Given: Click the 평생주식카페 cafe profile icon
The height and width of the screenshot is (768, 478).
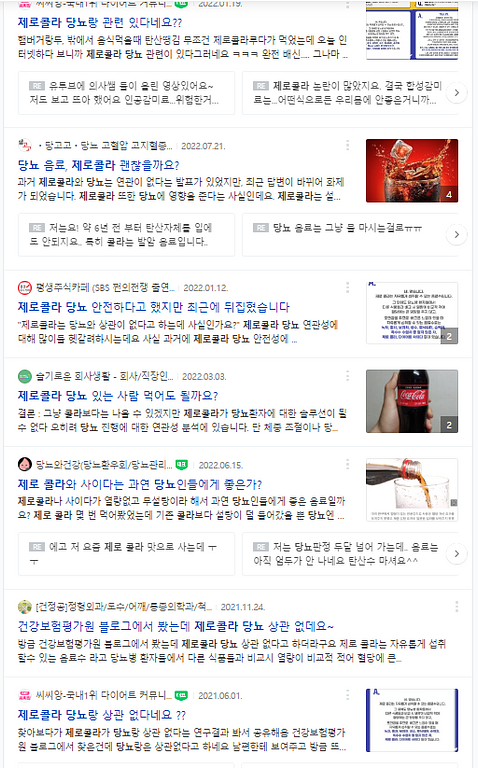Looking at the screenshot, I should [24, 288].
